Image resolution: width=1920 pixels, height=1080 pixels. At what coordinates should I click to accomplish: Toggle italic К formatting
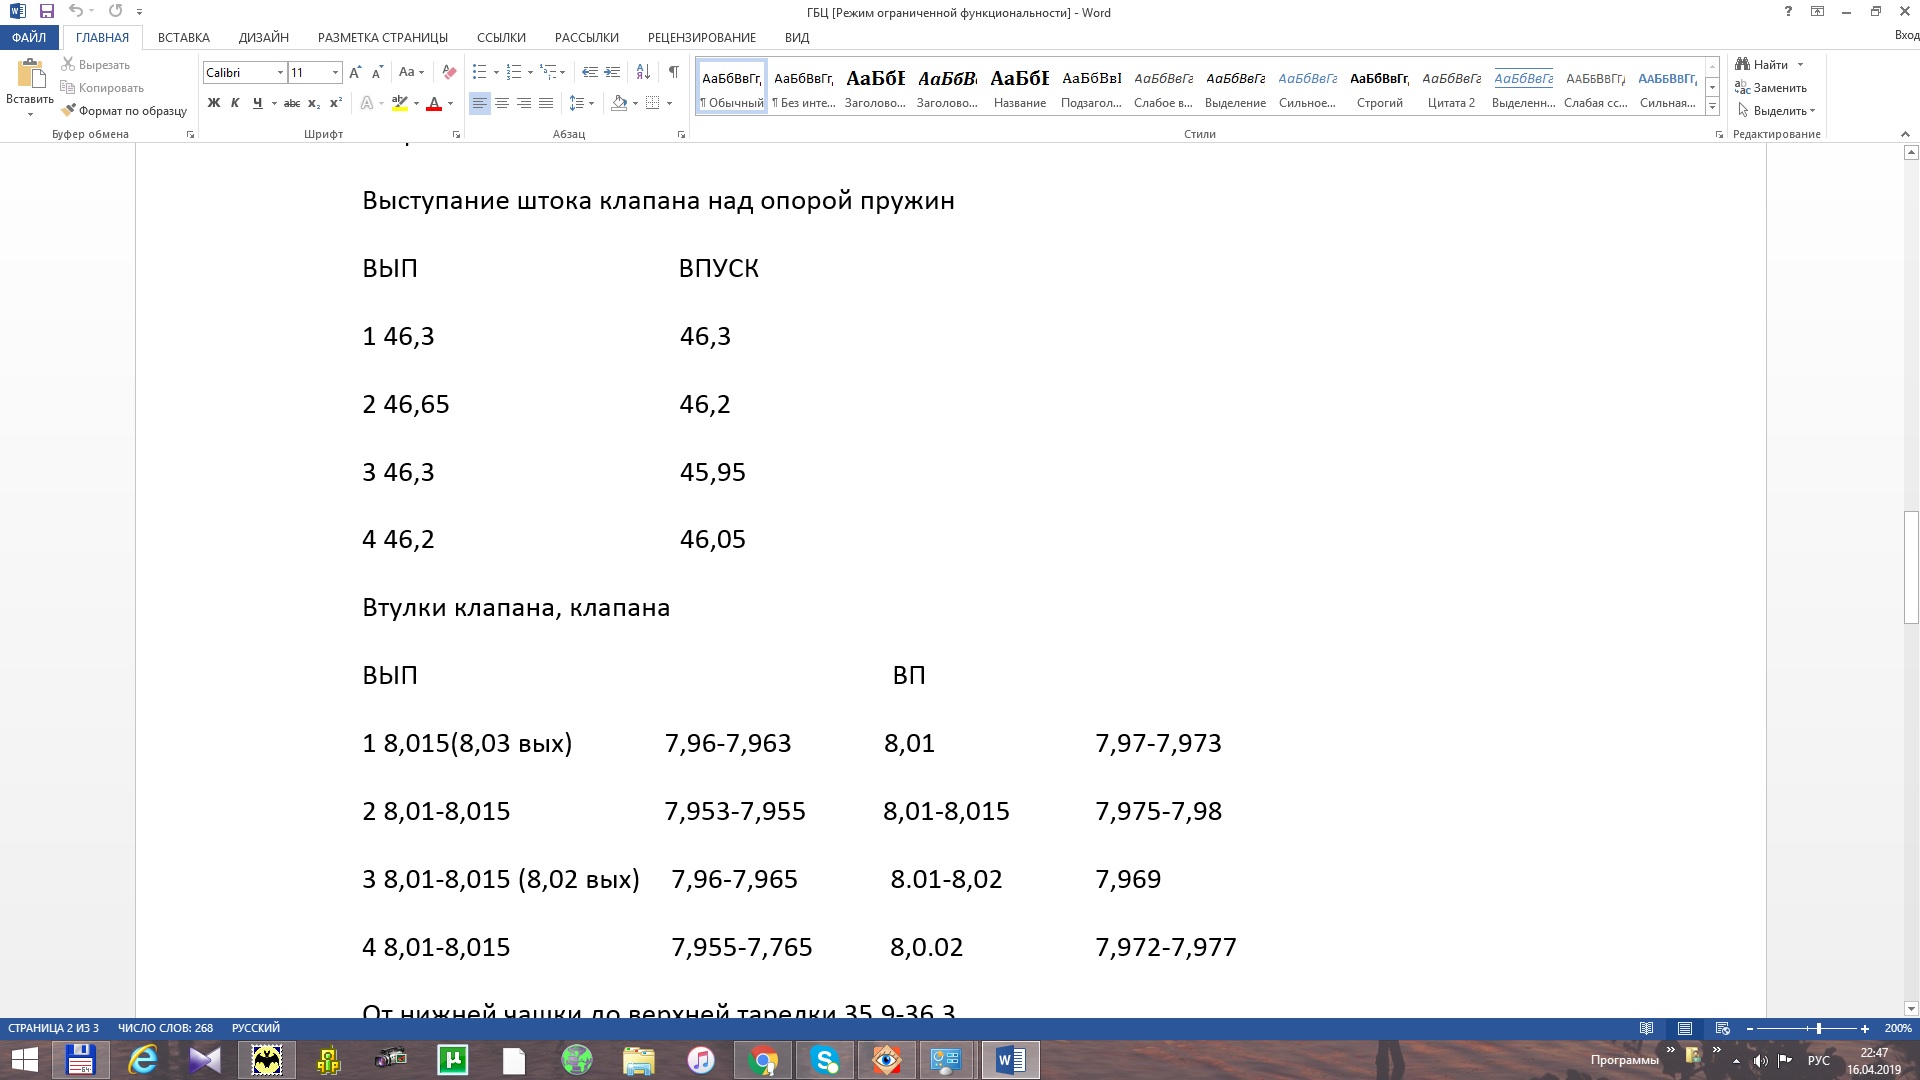coord(235,103)
